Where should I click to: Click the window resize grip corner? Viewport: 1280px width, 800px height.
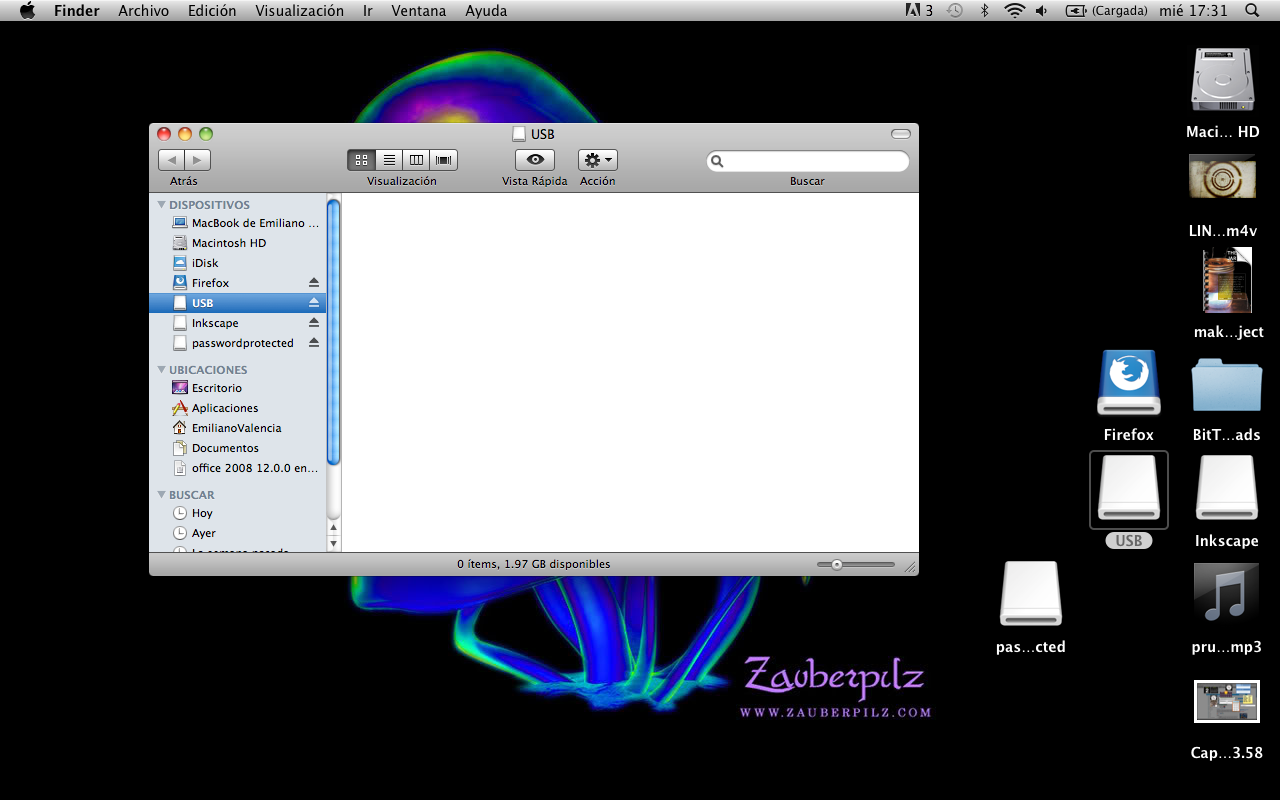(910, 567)
